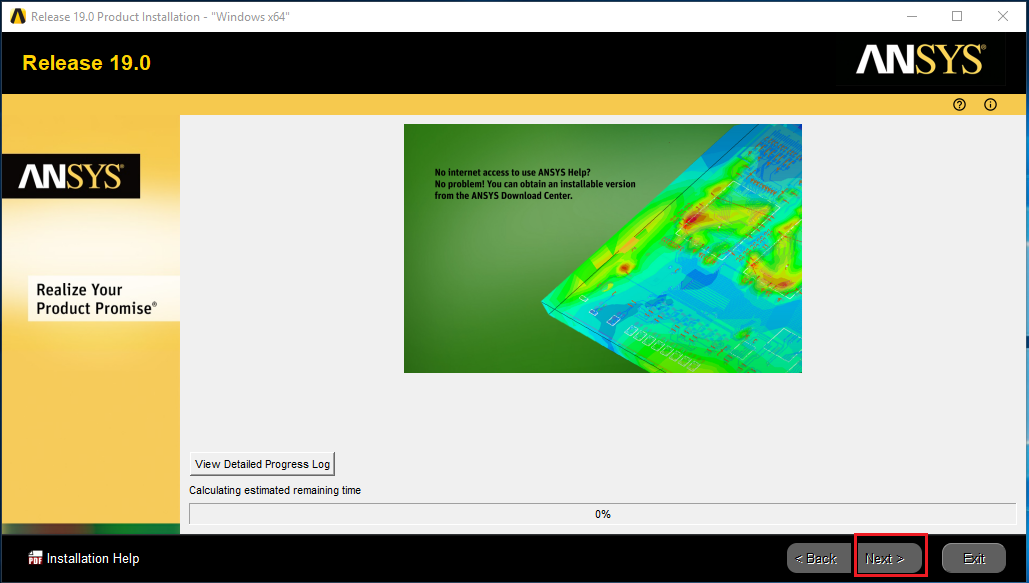Click the 'Release 19.0' header text

coord(87,63)
